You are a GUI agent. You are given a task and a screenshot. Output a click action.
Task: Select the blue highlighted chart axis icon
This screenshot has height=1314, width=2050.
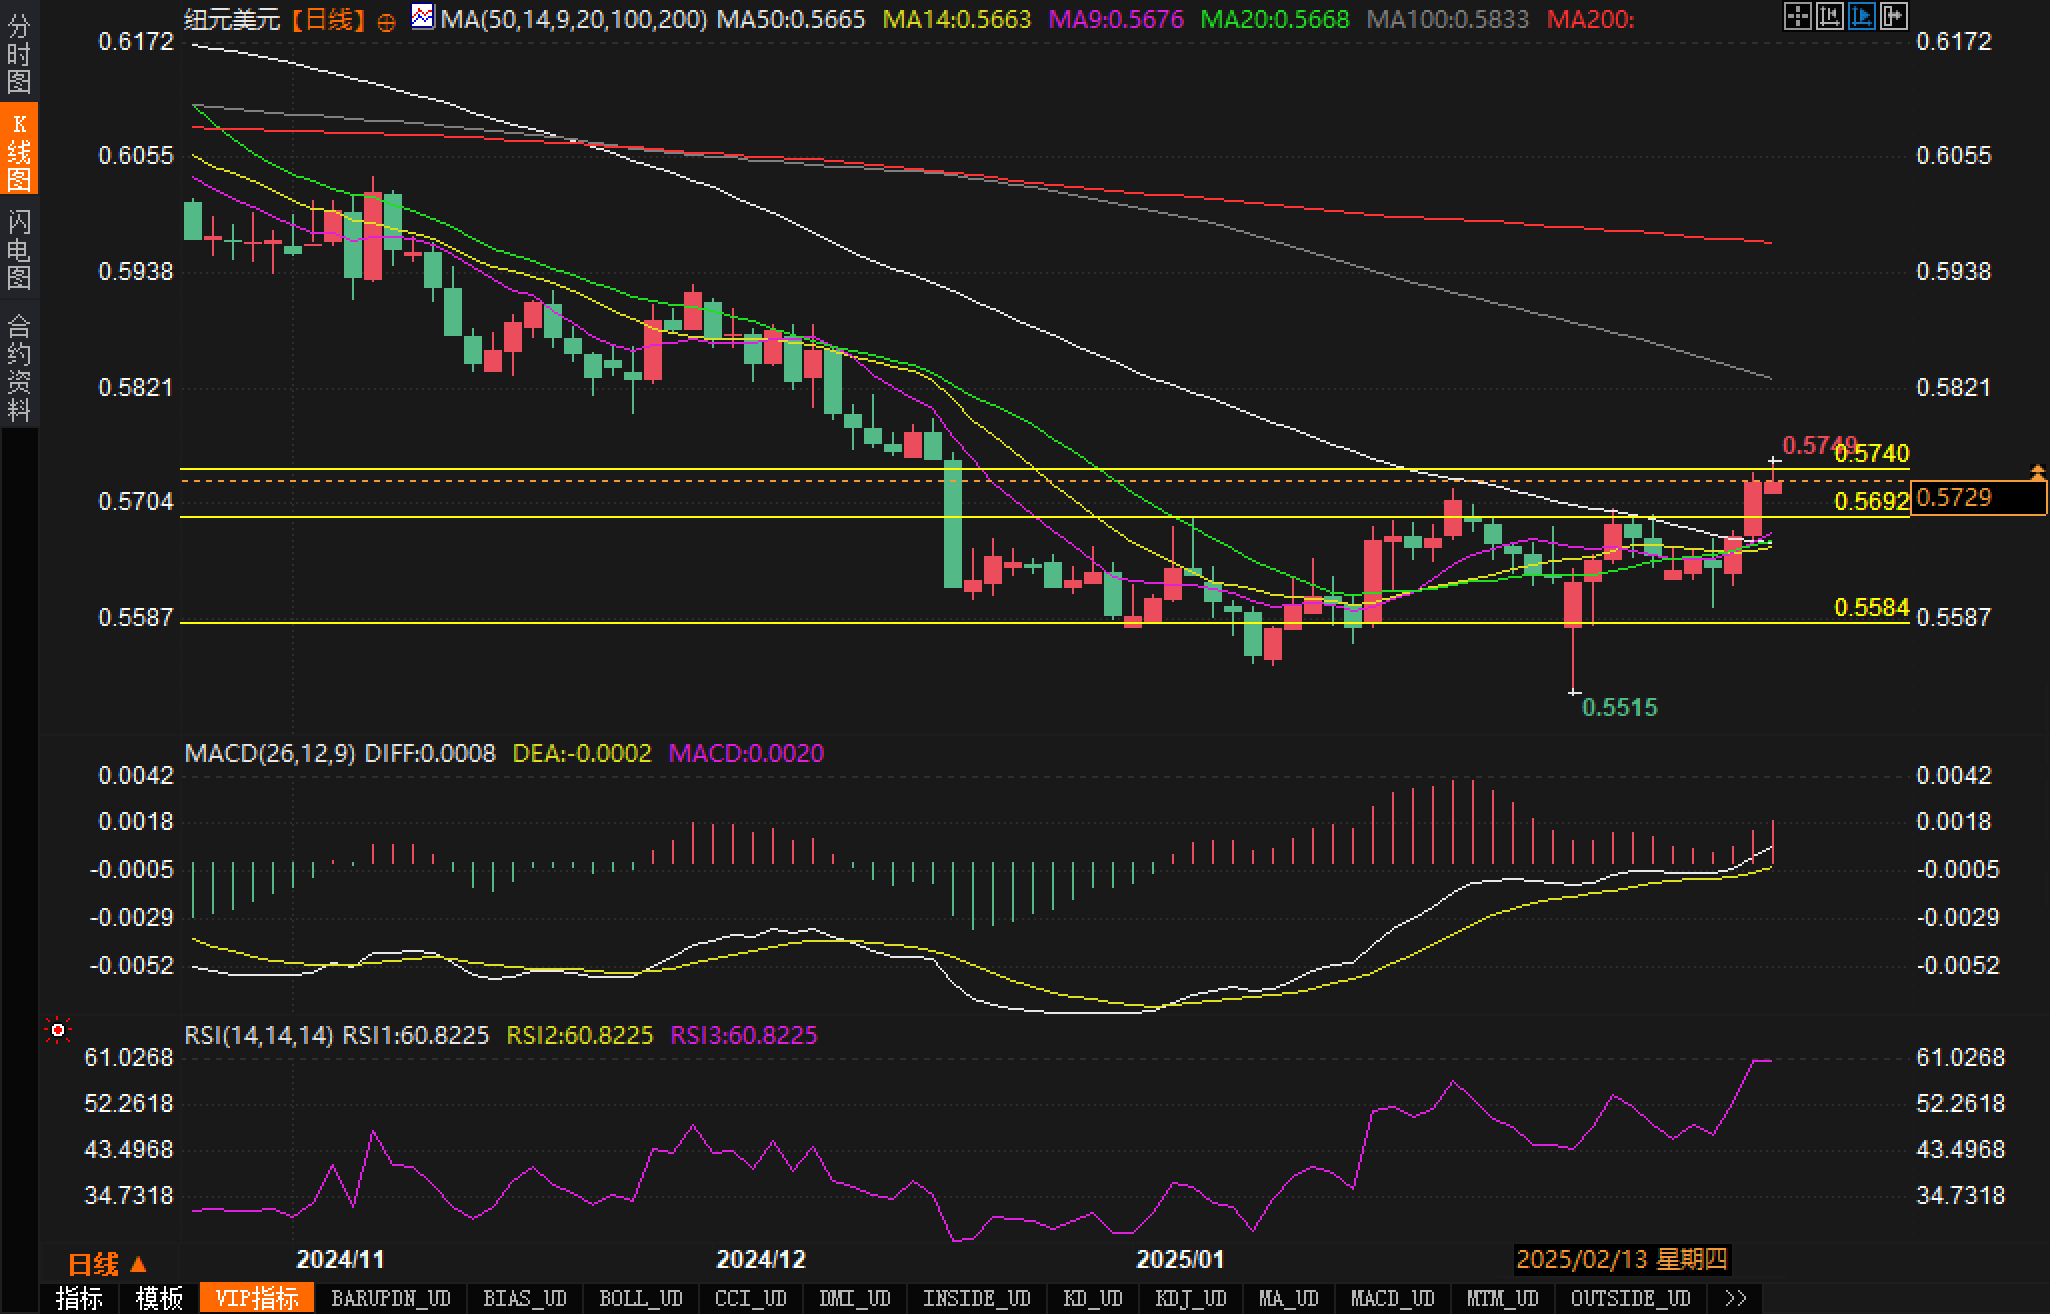click(1861, 16)
